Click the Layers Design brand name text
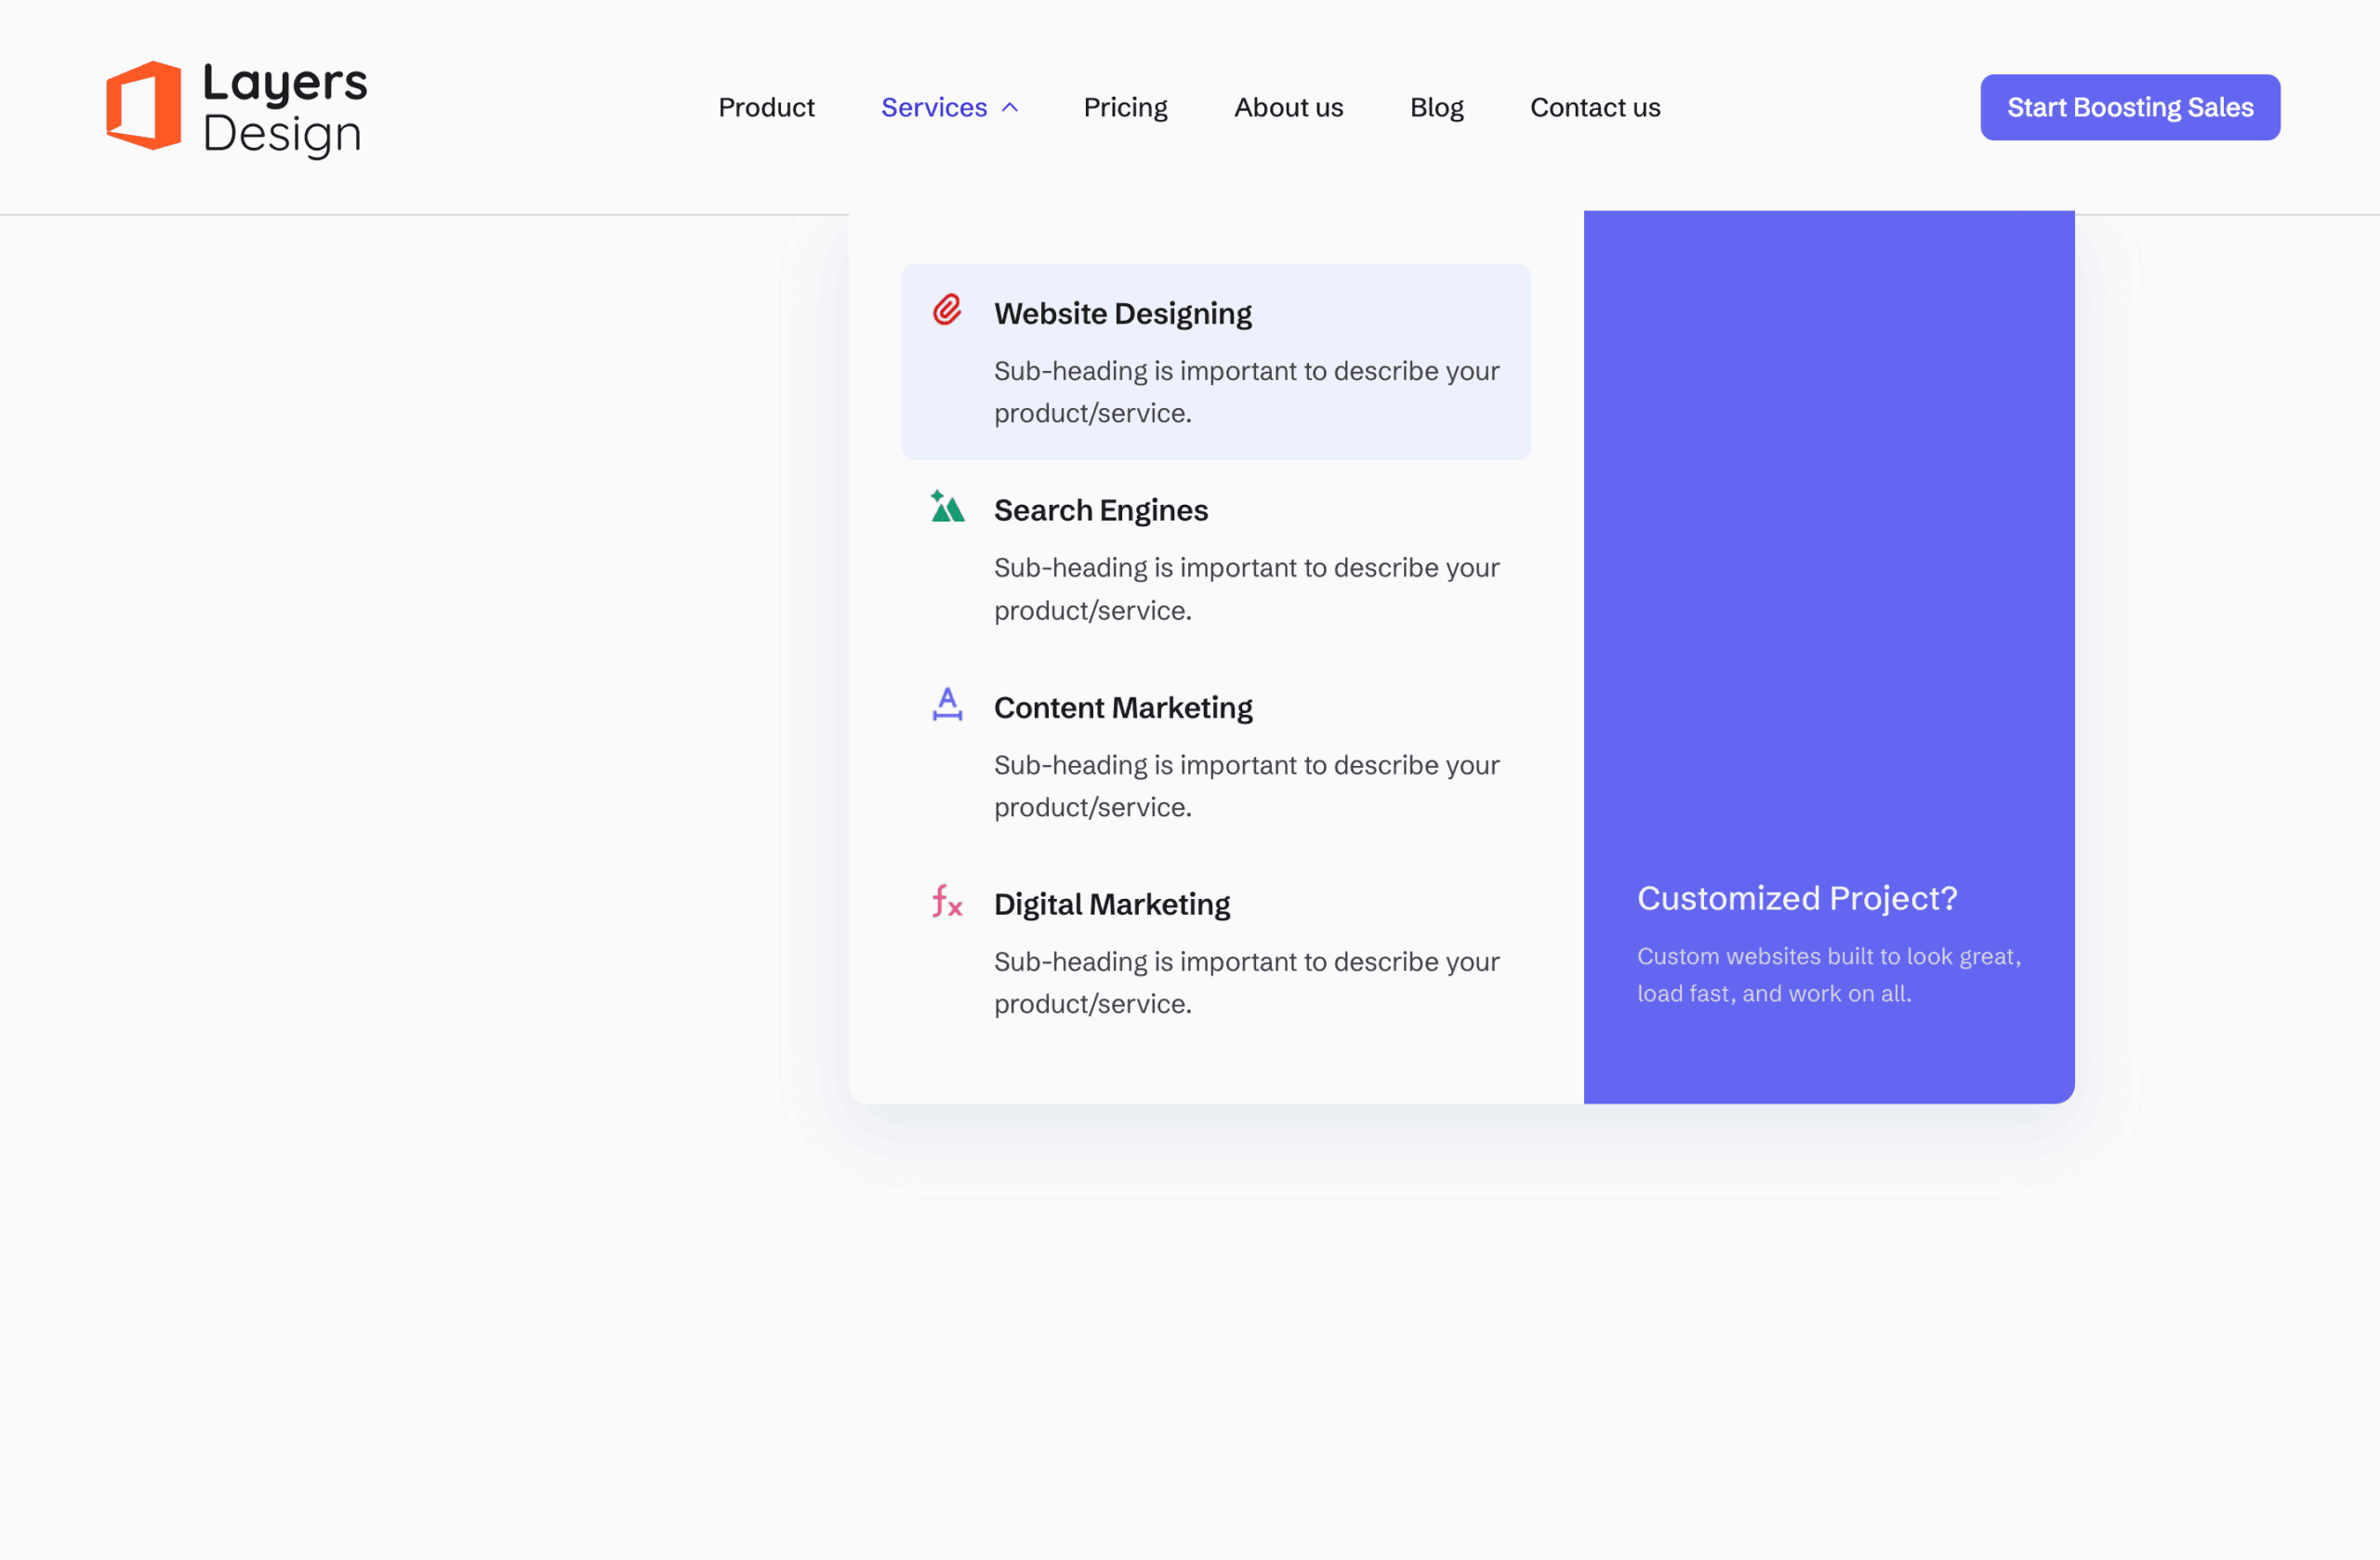The image size is (2380, 1560). [284, 108]
